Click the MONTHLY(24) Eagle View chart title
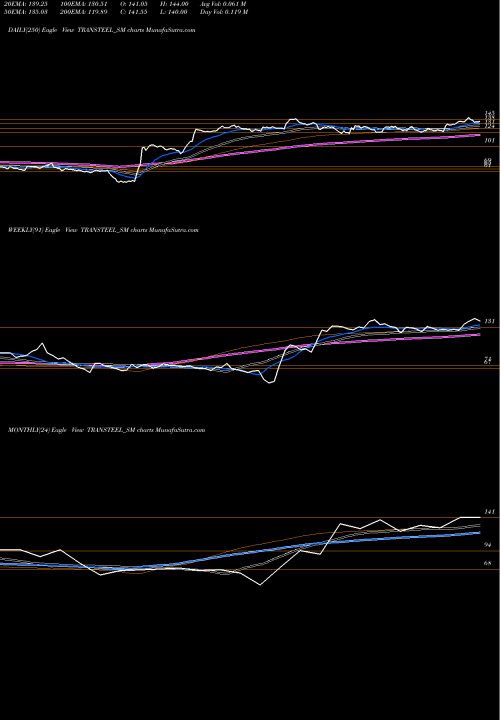Image resolution: width=500 pixels, height=720 pixels. pos(106,430)
